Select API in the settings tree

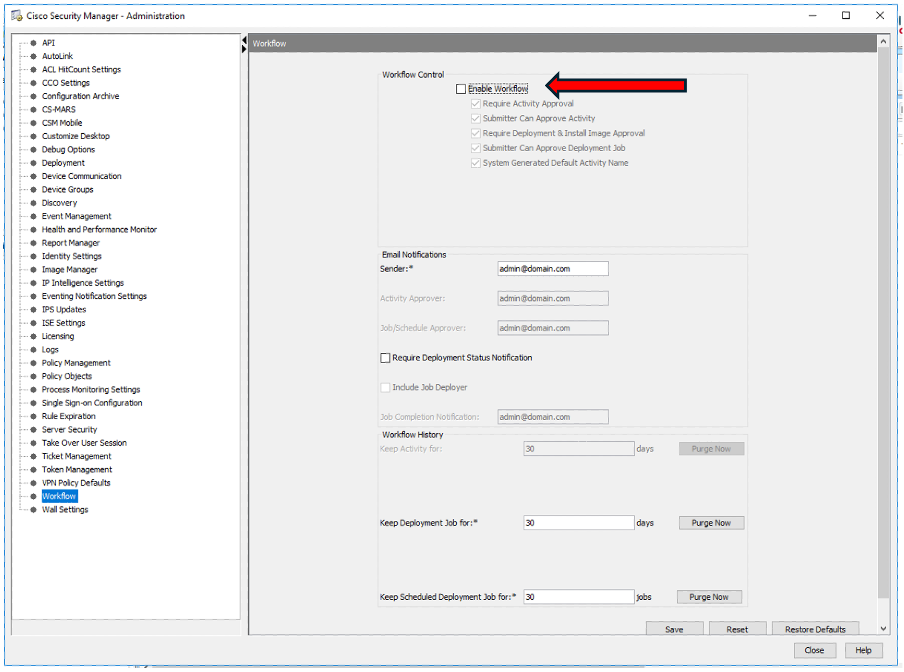tap(48, 43)
